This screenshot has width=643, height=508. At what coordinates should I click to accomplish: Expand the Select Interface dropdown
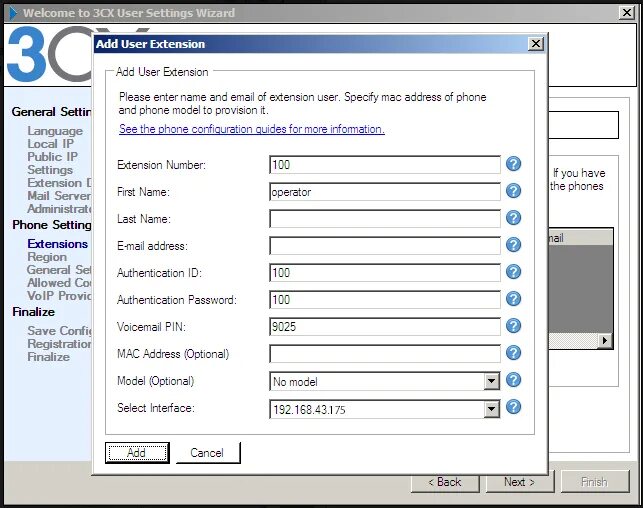pyautogui.click(x=491, y=409)
